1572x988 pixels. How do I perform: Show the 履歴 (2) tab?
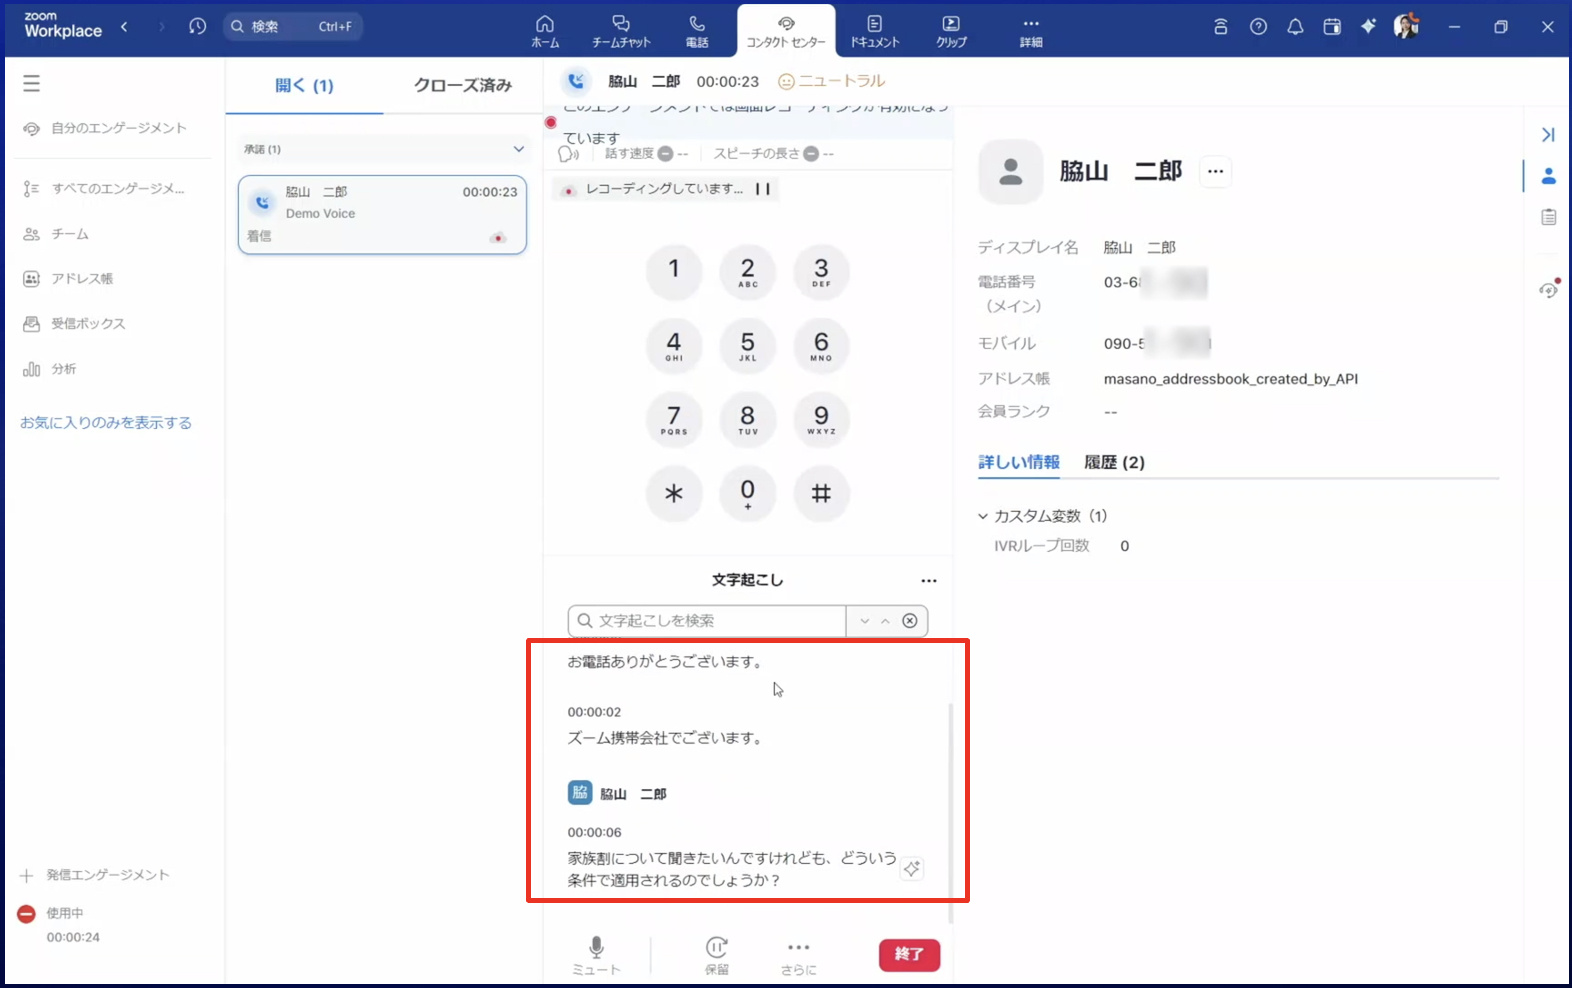click(1114, 462)
